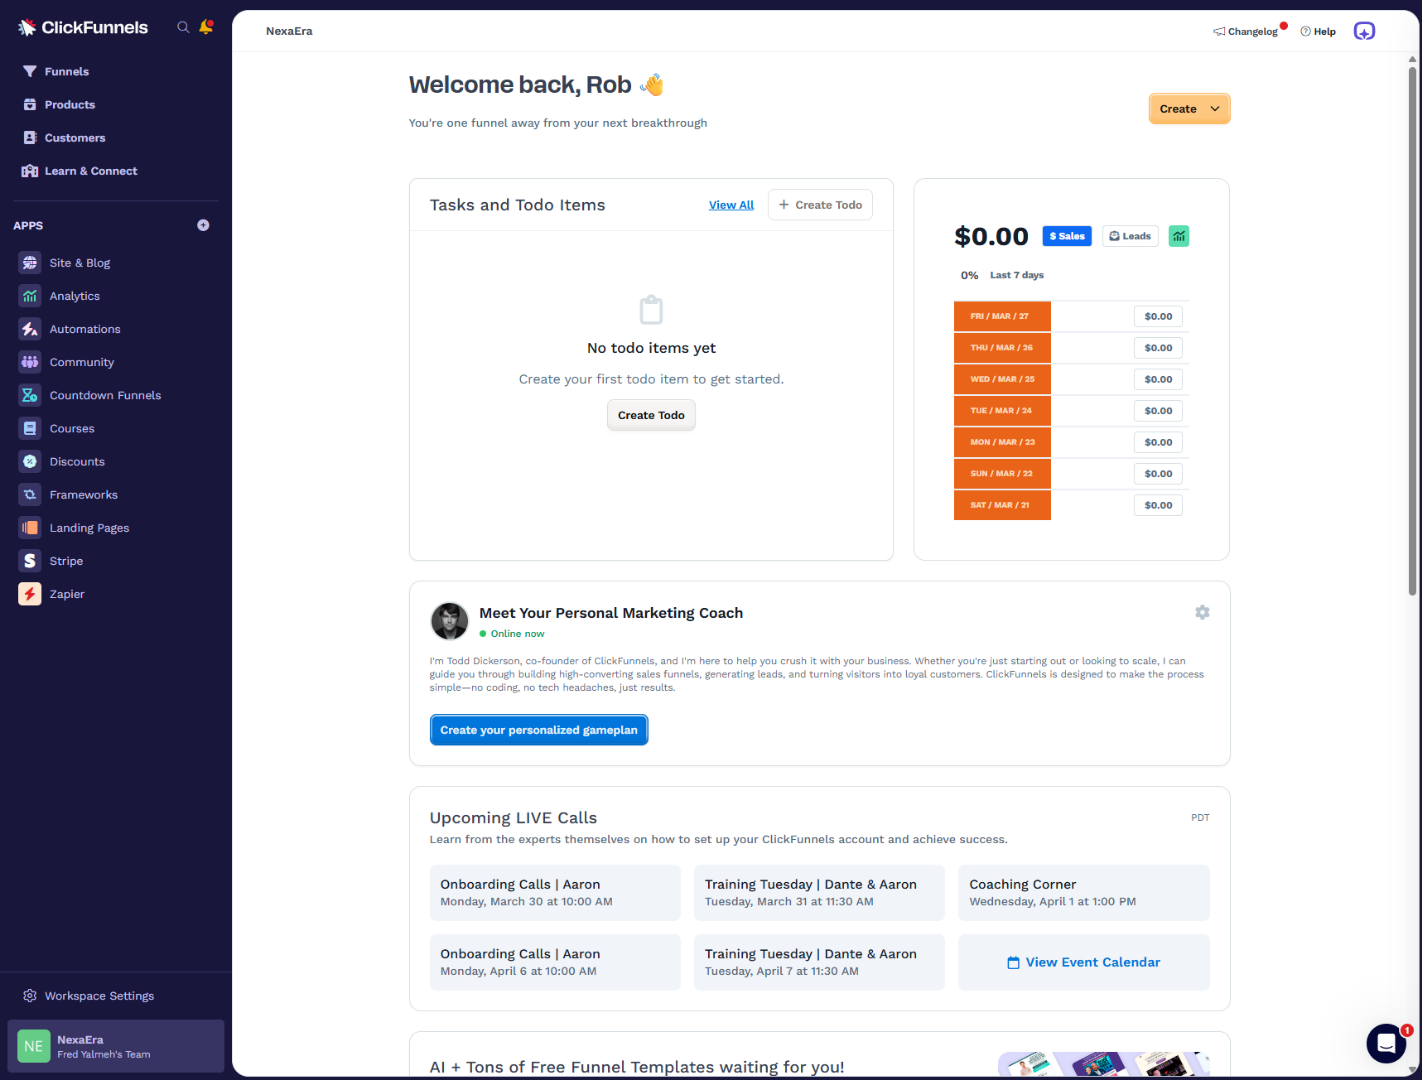
Task: Select Landing Pages in the sidebar
Action: pos(89,527)
